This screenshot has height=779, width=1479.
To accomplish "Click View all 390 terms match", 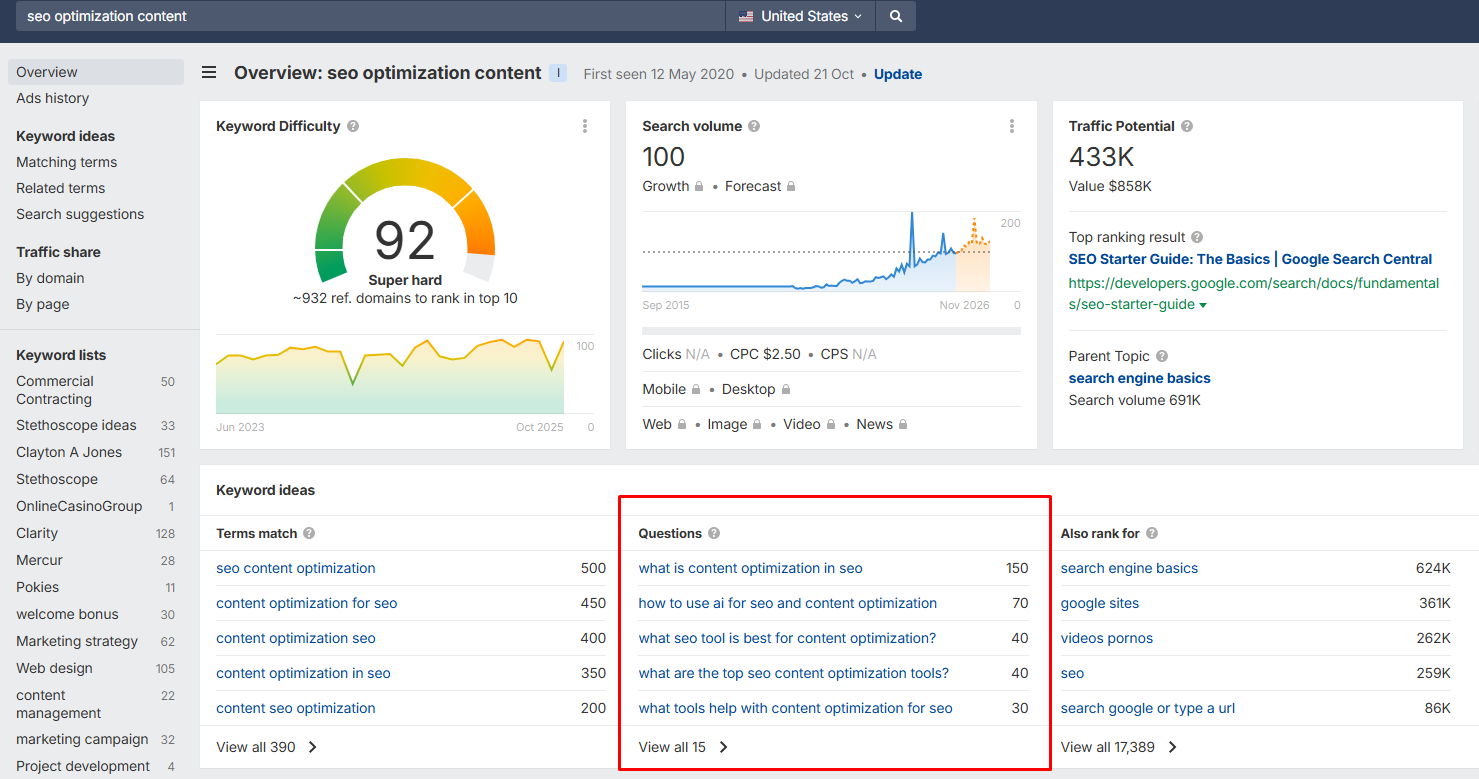I will tap(266, 747).
